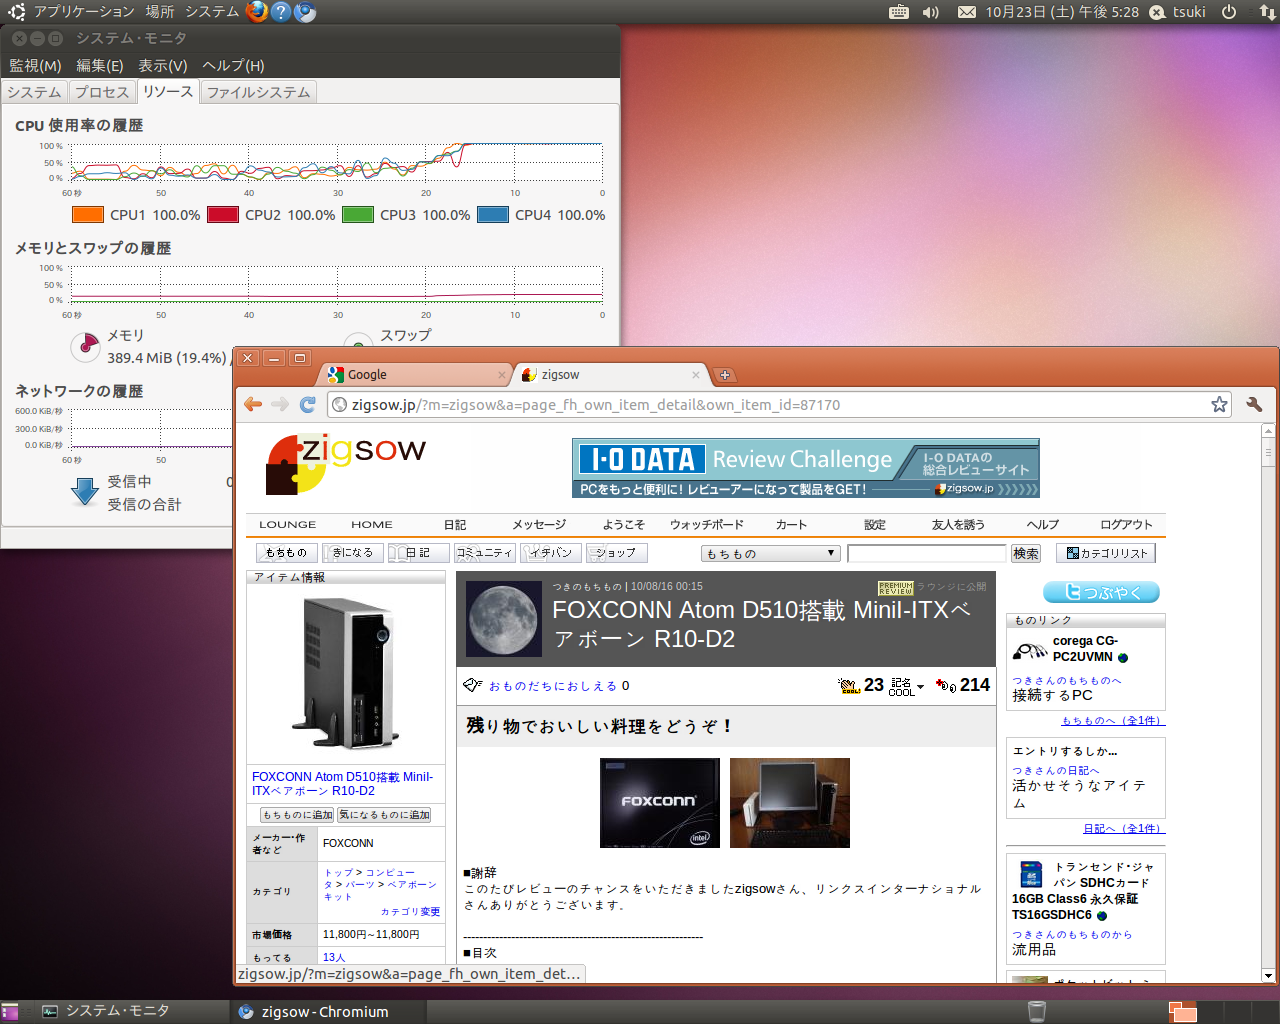
Task: Go forward in Chromium
Action: point(280,404)
